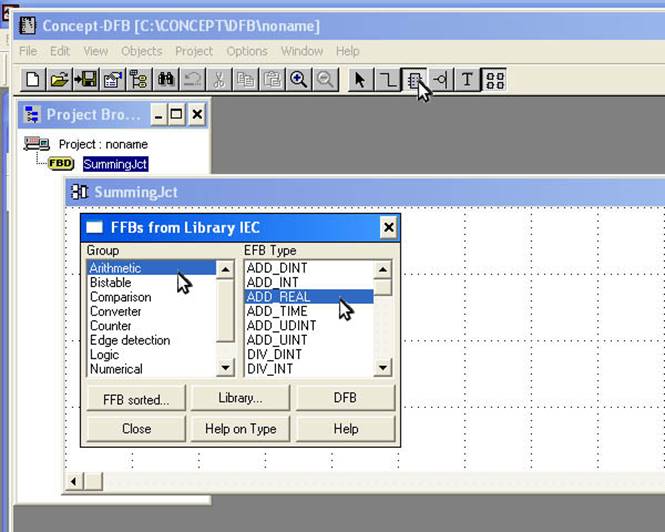Select Logic in the Group list
This screenshot has height=532, width=665.
[x=151, y=354]
